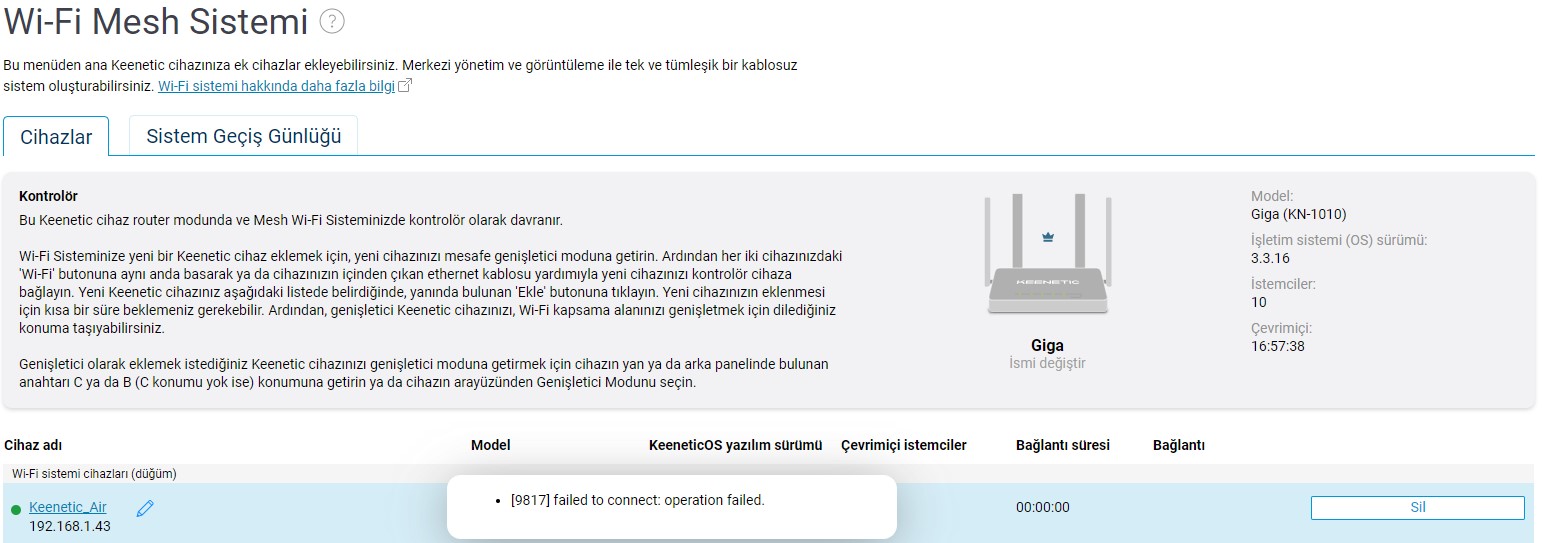Click the 'Wi-Fi Mesh Sistemi' page title
The image size is (1543, 543).
(156, 21)
